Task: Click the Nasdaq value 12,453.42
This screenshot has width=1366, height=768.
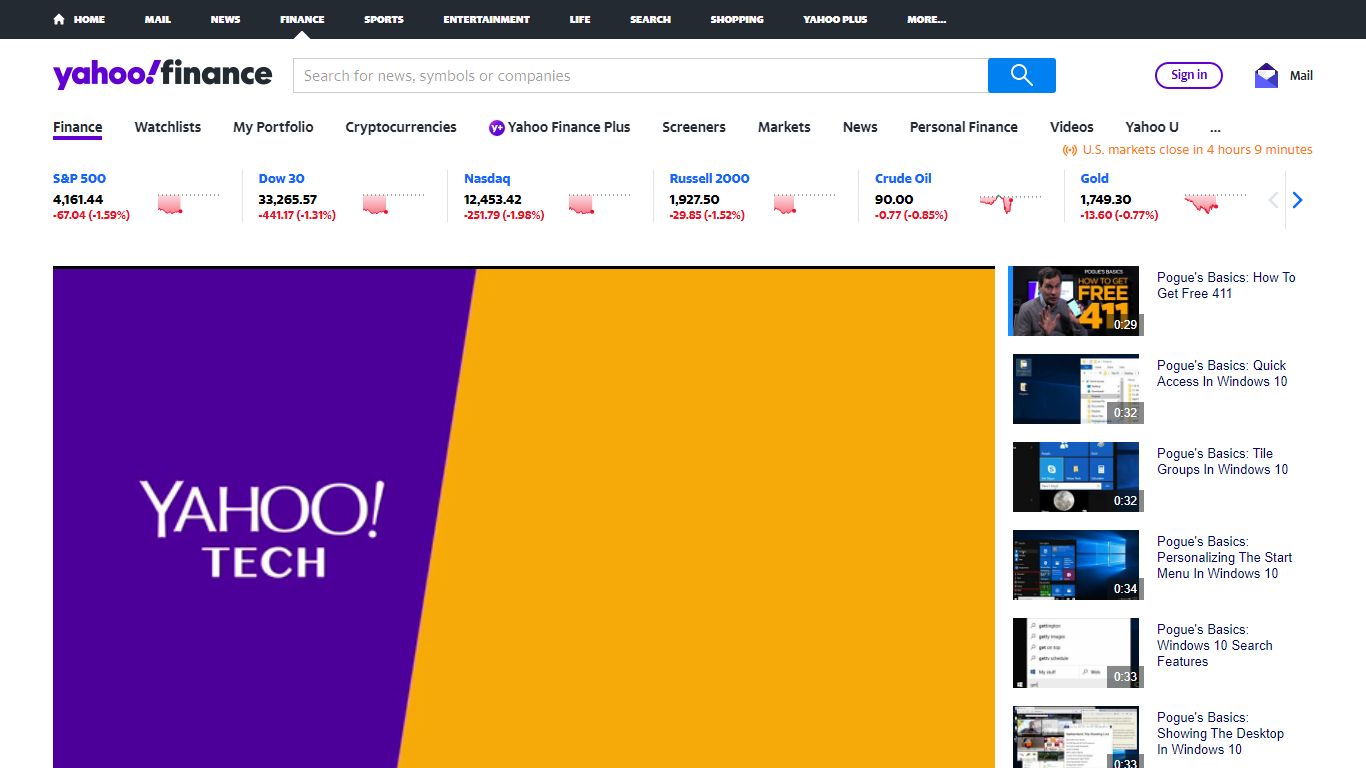Action: [492, 199]
